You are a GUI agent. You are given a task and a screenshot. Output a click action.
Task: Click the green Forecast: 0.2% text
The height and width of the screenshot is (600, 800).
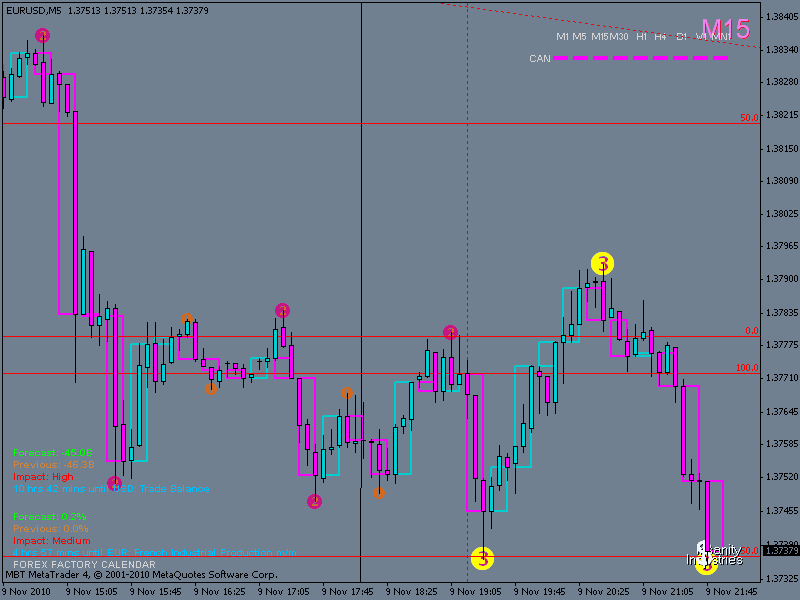coord(50,516)
